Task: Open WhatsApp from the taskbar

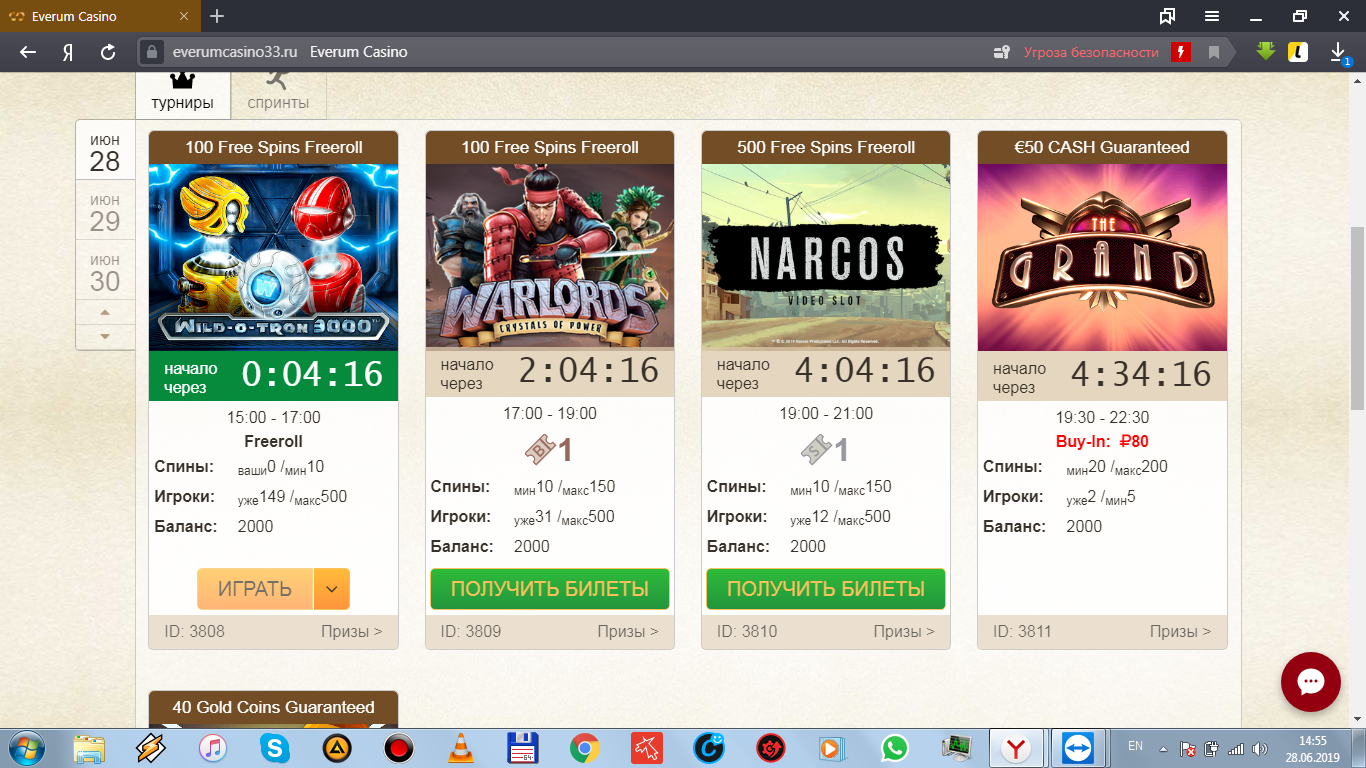Action: 895,748
